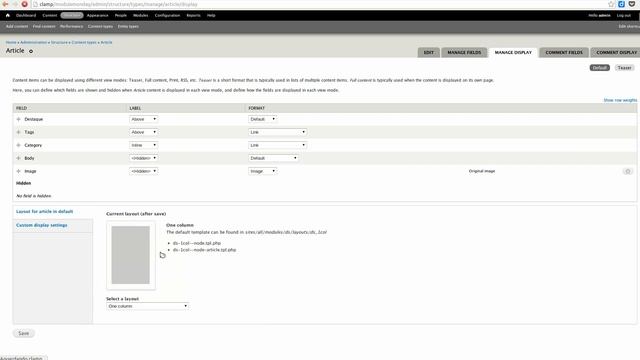Viewport: 640px width, 360px height.
Task: Go to Structure breadcrumb
Action: (59, 42)
